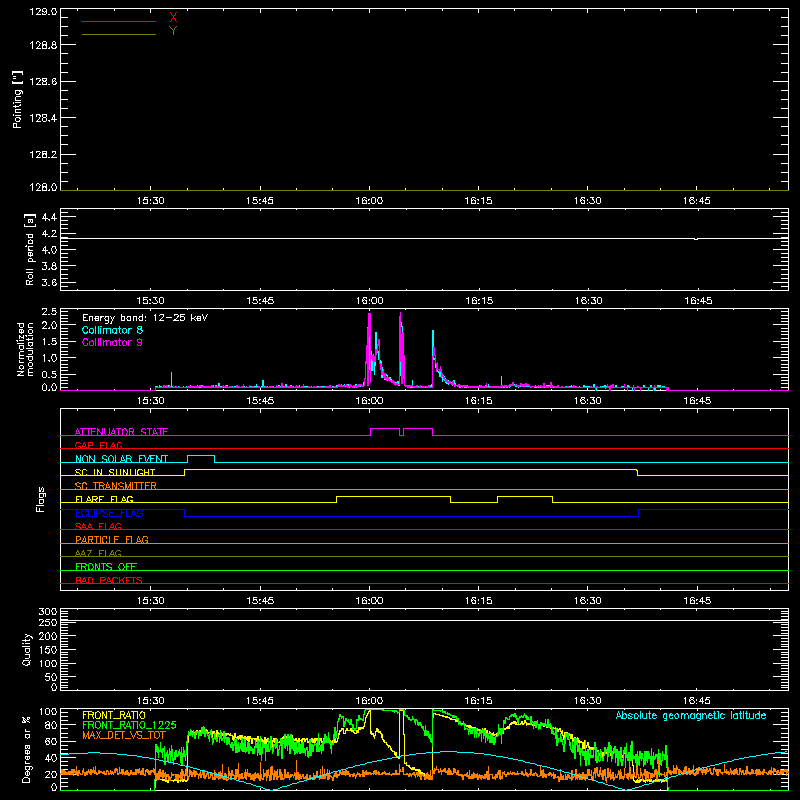This screenshot has width=800, height=800.
Task: Select the red X legend line sample
Action: click(119, 21)
